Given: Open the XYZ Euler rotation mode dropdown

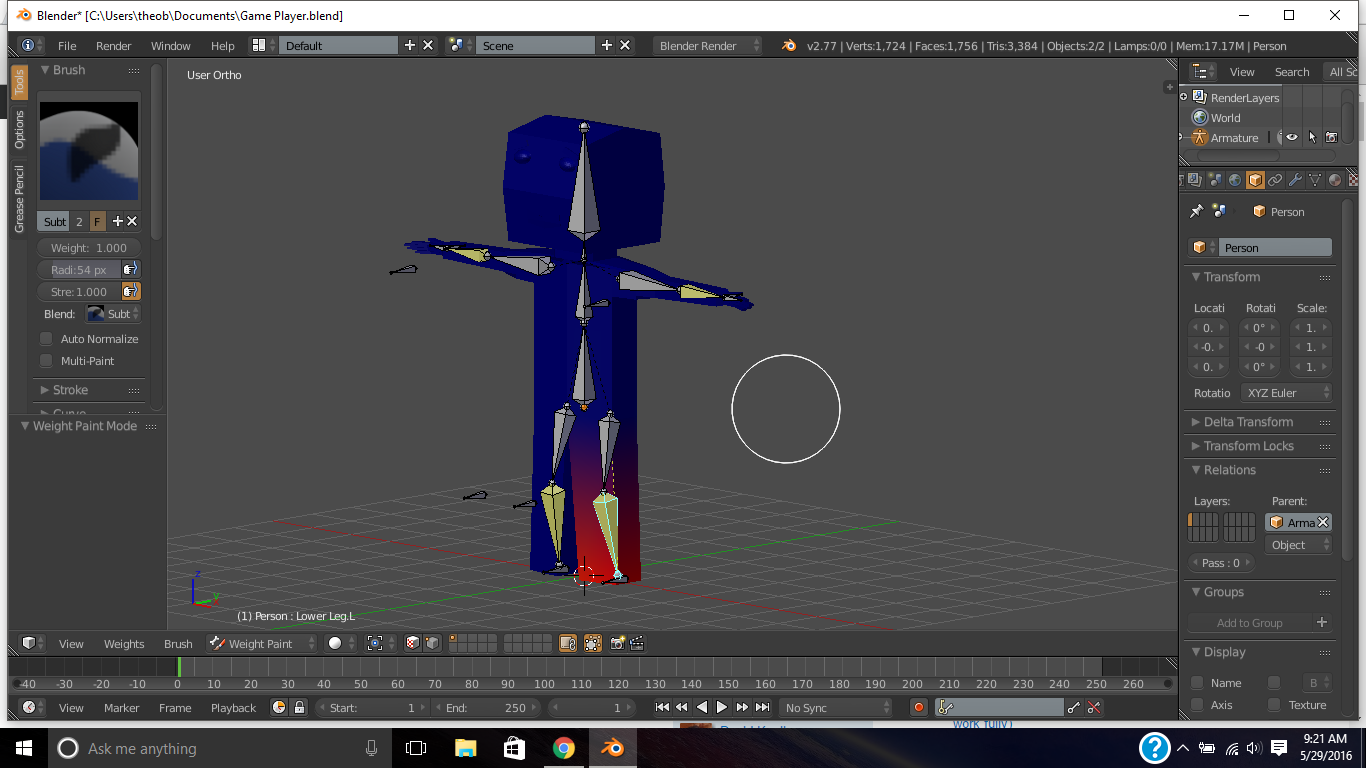Looking at the screenshot, I should tap(1287, 393).
